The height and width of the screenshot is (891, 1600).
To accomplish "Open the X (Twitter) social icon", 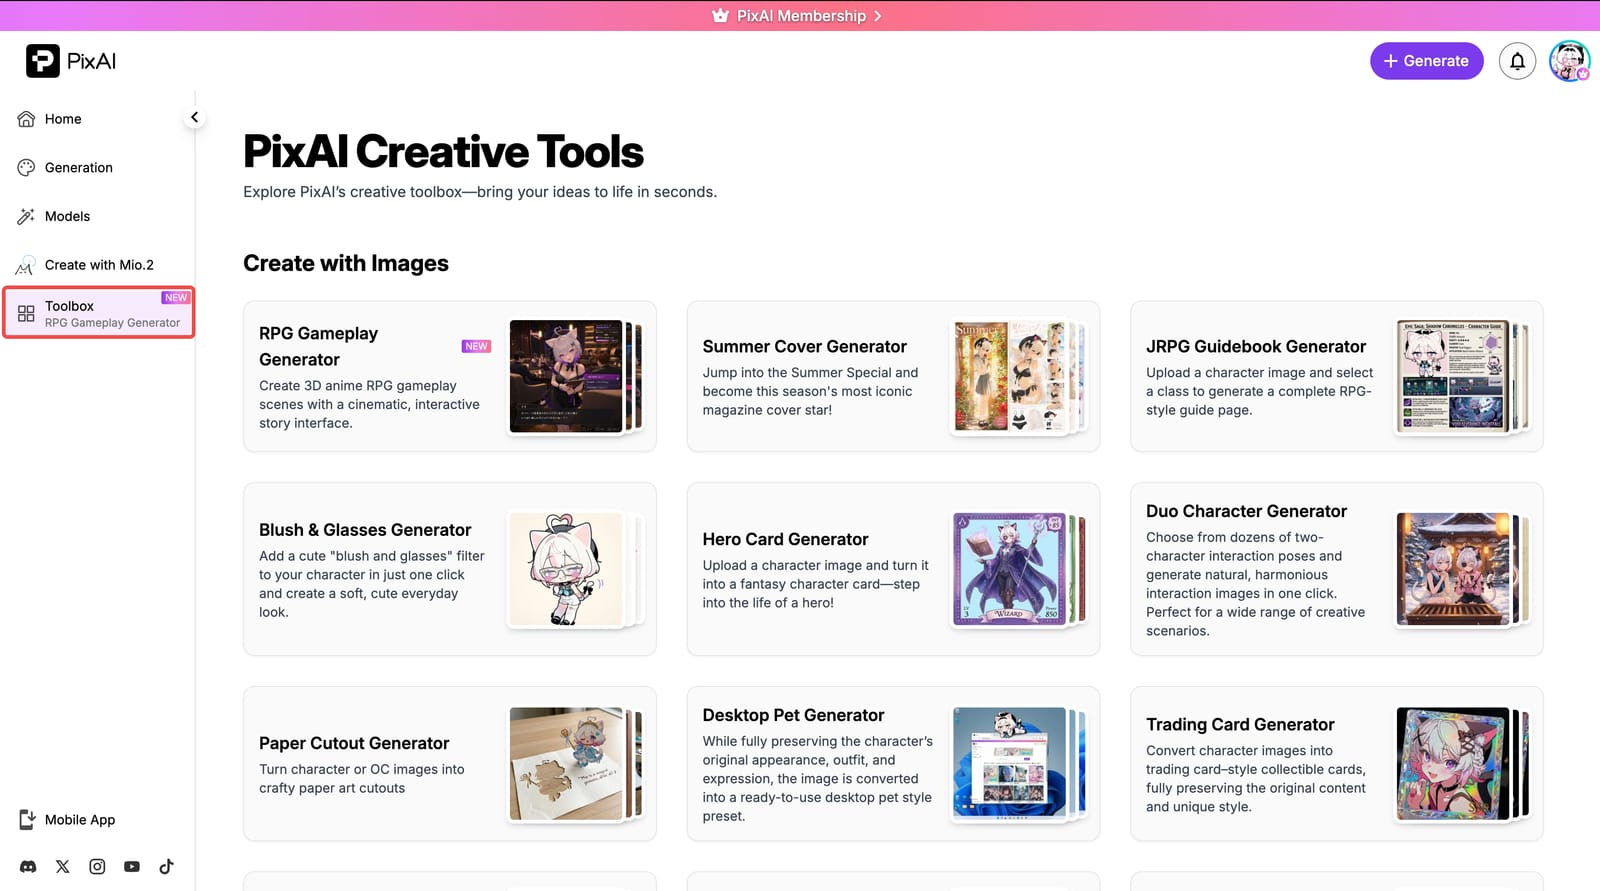I will point(63,867).
